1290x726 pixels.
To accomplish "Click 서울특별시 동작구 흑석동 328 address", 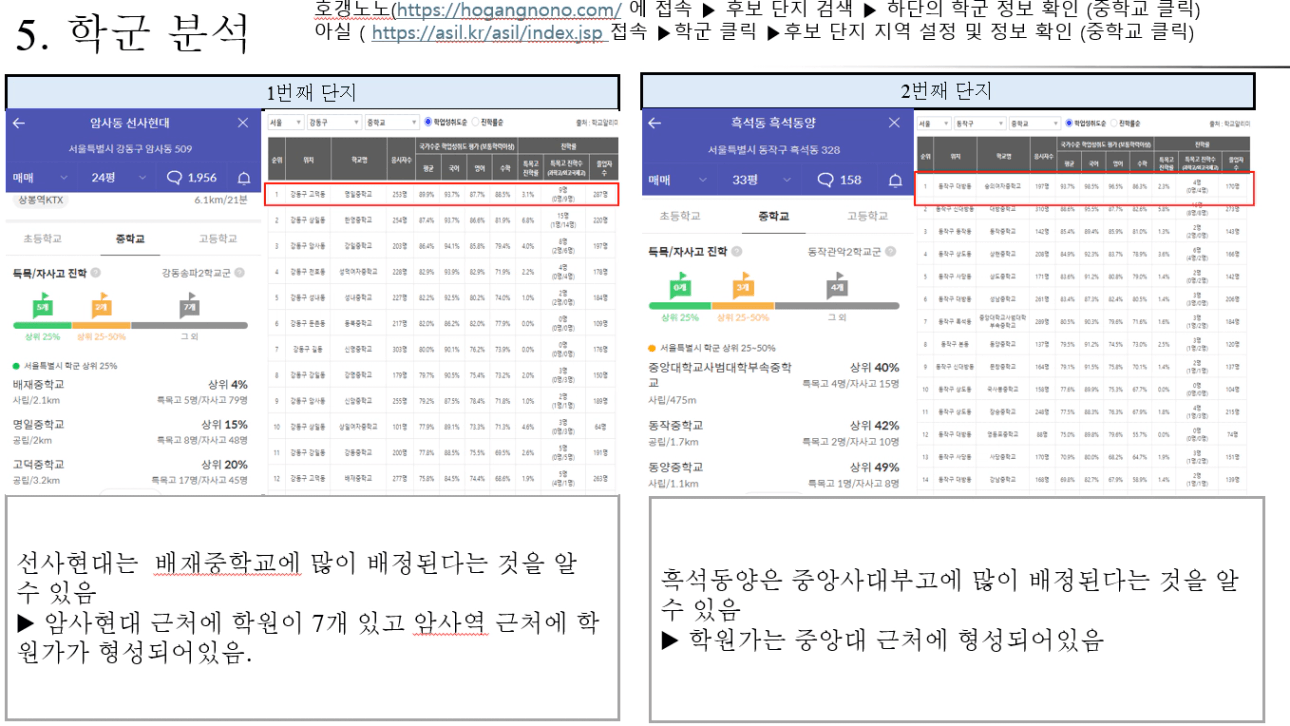I will (x=775, y=151).
